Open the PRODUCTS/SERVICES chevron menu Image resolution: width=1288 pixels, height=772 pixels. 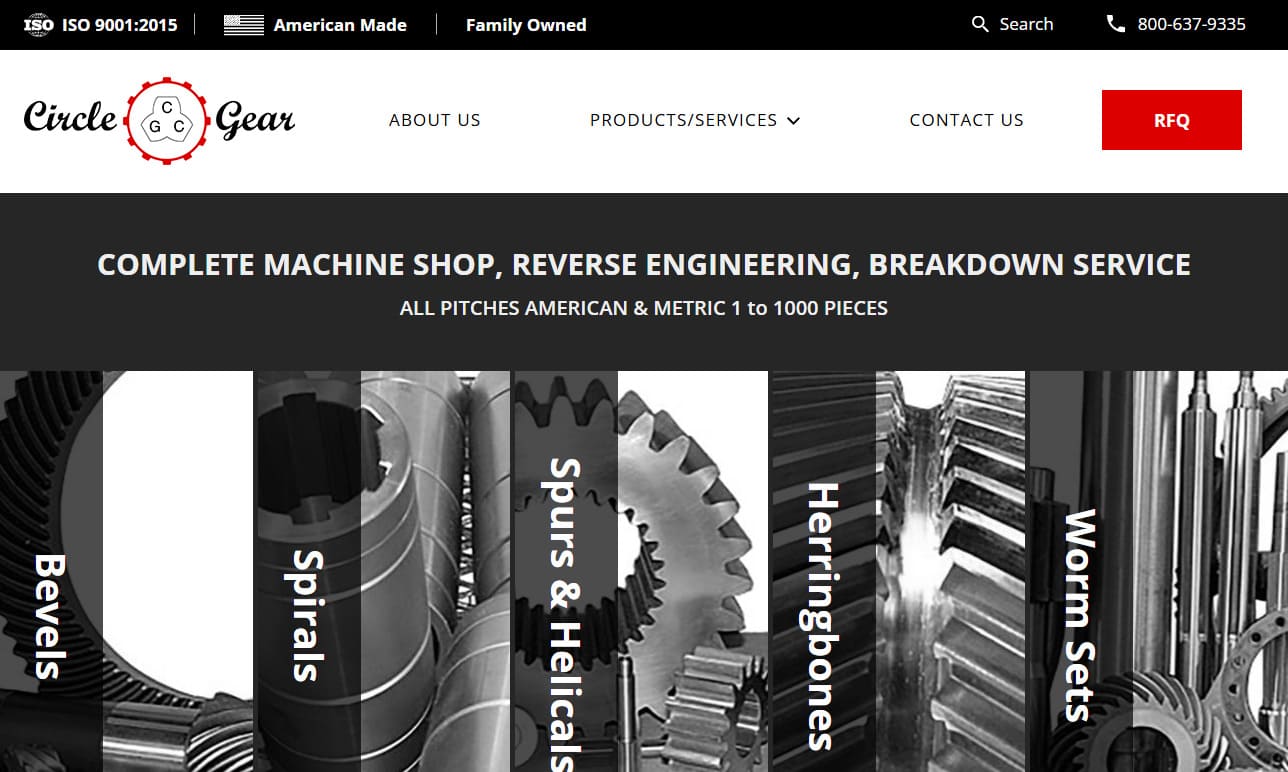coord(793,120)
